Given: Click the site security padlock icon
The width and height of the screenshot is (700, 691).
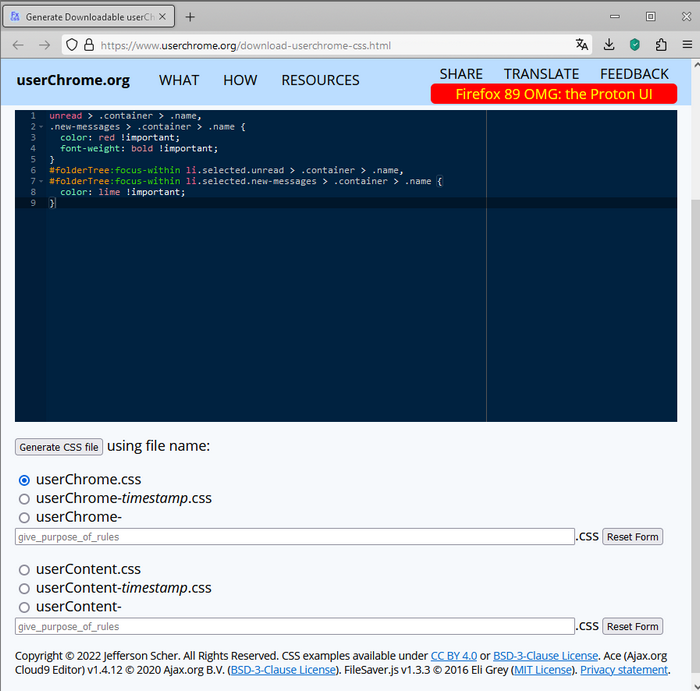Looking at the screenshot, I should [x=89, y=45].
